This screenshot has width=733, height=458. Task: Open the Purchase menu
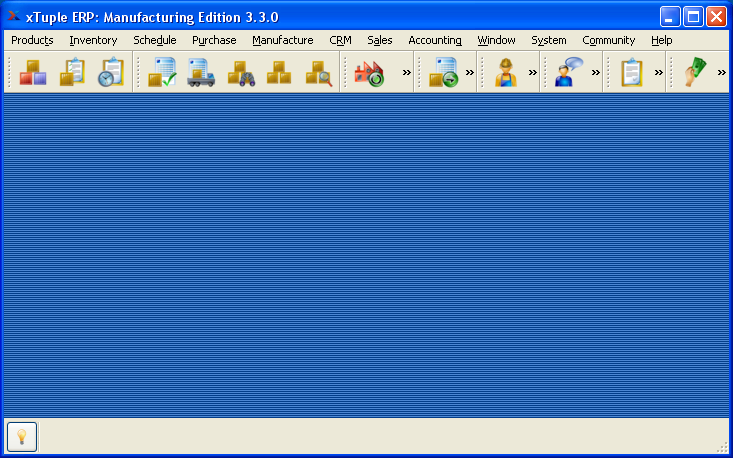[x=214, y=41]
